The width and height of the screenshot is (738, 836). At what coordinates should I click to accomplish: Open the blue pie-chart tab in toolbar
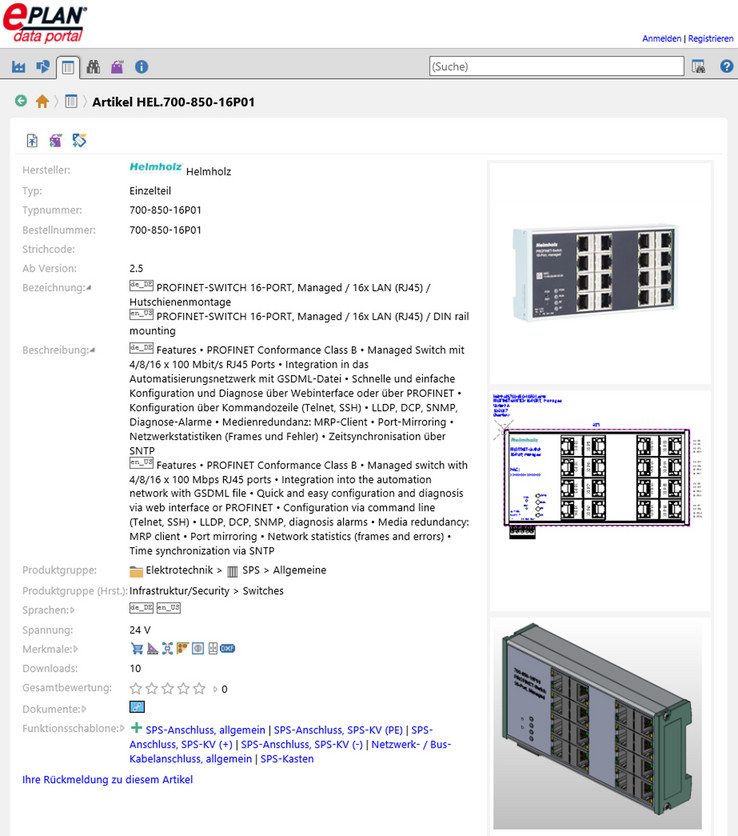(x=43, y=67)
